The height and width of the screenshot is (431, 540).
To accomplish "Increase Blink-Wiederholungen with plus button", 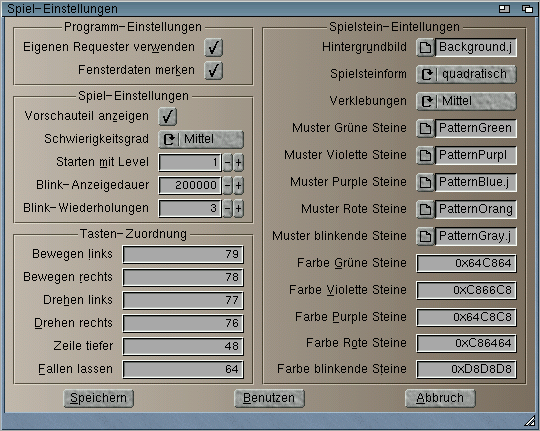I will click(x=238, y=208).
